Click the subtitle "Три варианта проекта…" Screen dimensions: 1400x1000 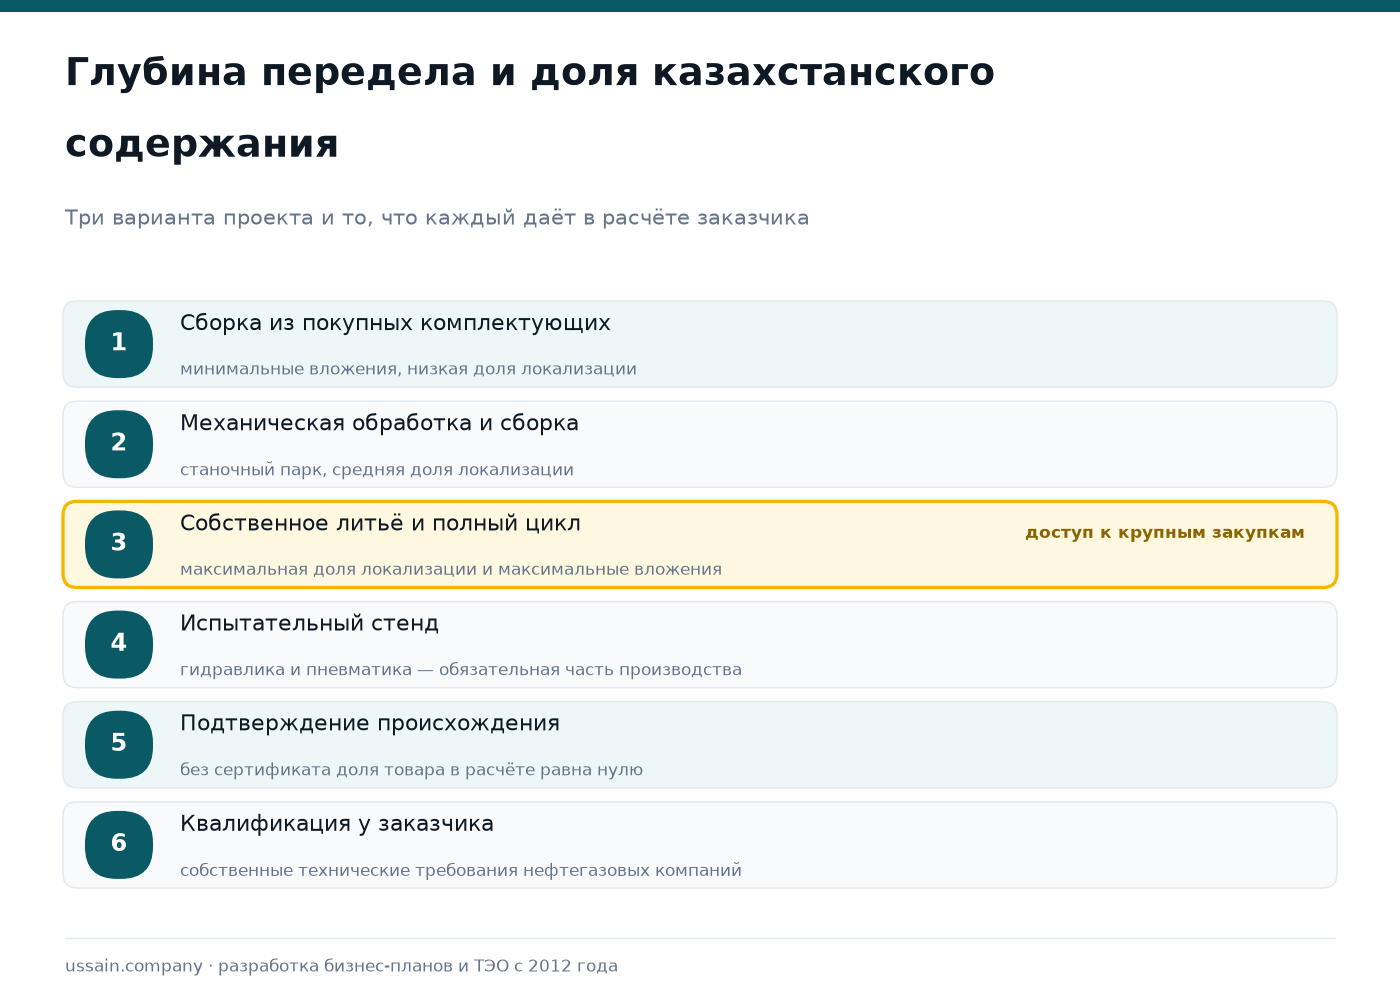tap(437, 218)
